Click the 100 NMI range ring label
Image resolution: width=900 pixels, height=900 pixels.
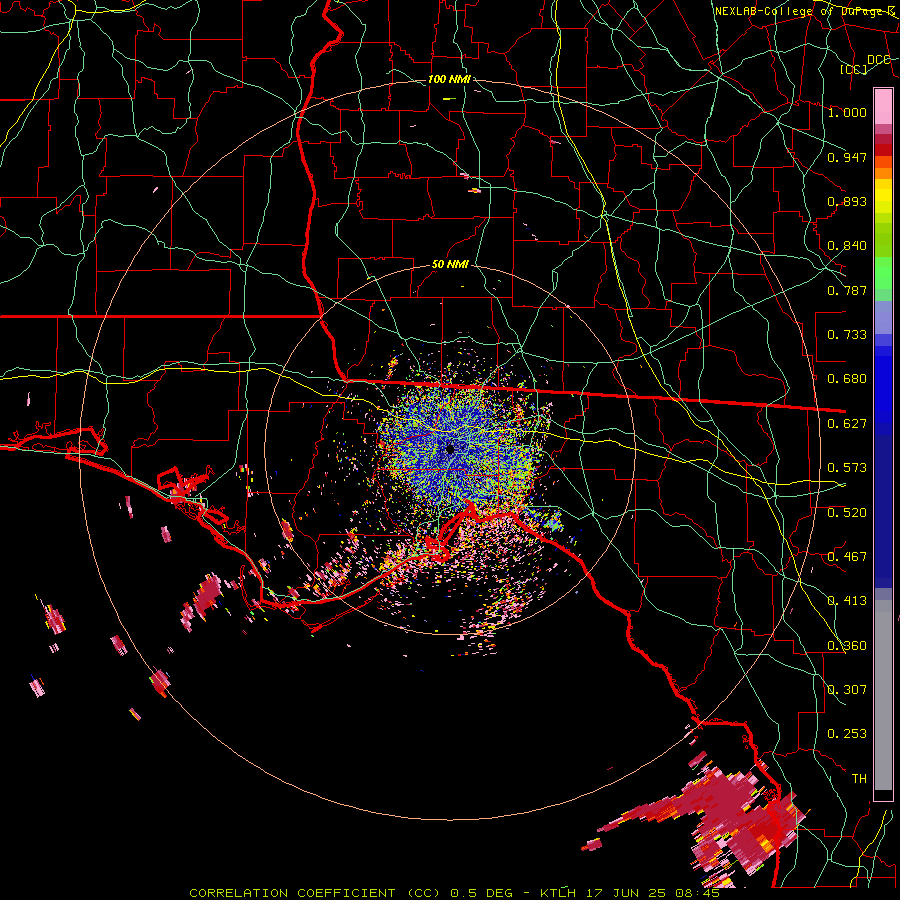pyautogui.click(x=449, y=79)
